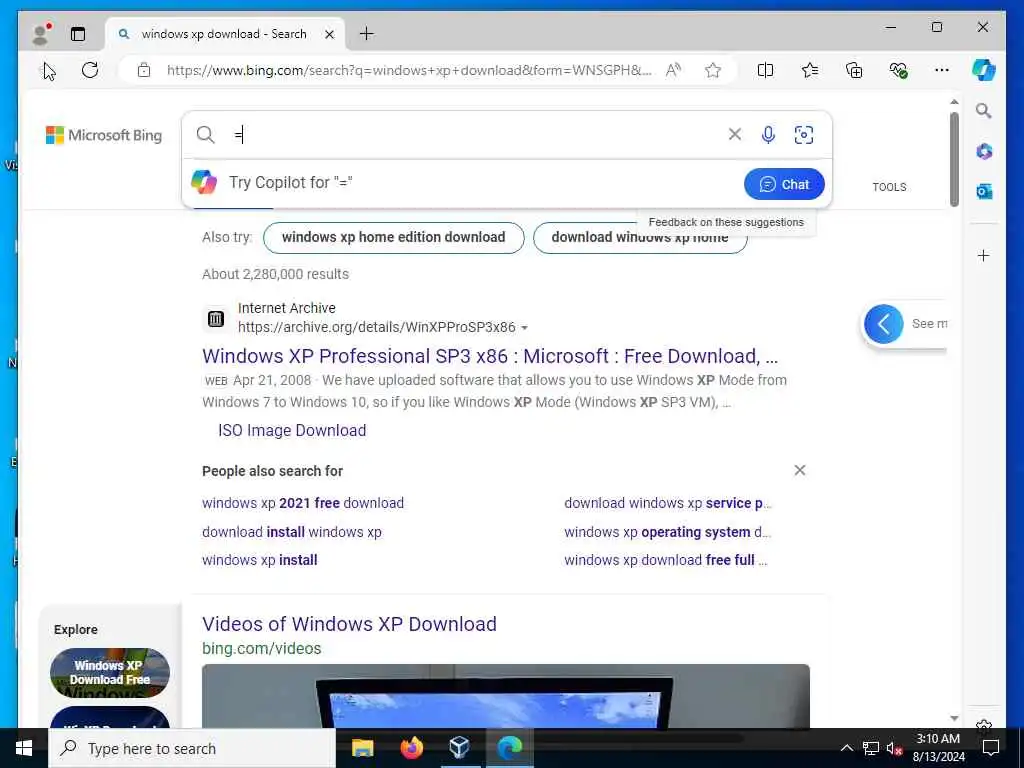View site information lock icon
Viewport: 1024px width, 768px height.
pos(144,70)
